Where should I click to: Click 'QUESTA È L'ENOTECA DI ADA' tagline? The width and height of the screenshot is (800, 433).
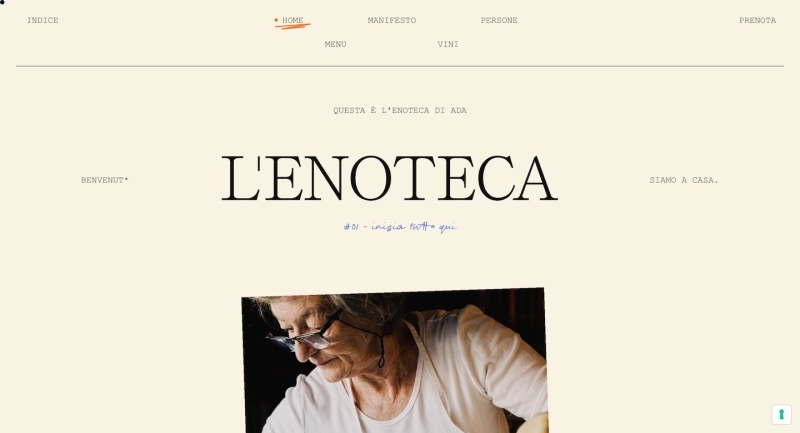400,110
